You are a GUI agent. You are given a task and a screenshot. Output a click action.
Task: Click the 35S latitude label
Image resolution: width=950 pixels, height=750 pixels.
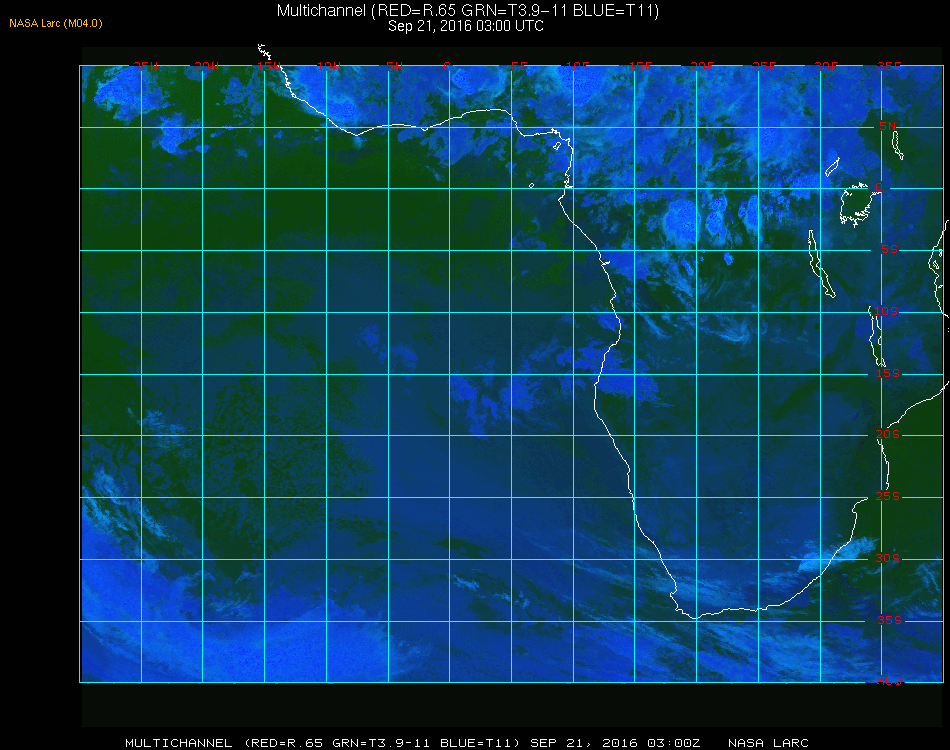point(889,620)
